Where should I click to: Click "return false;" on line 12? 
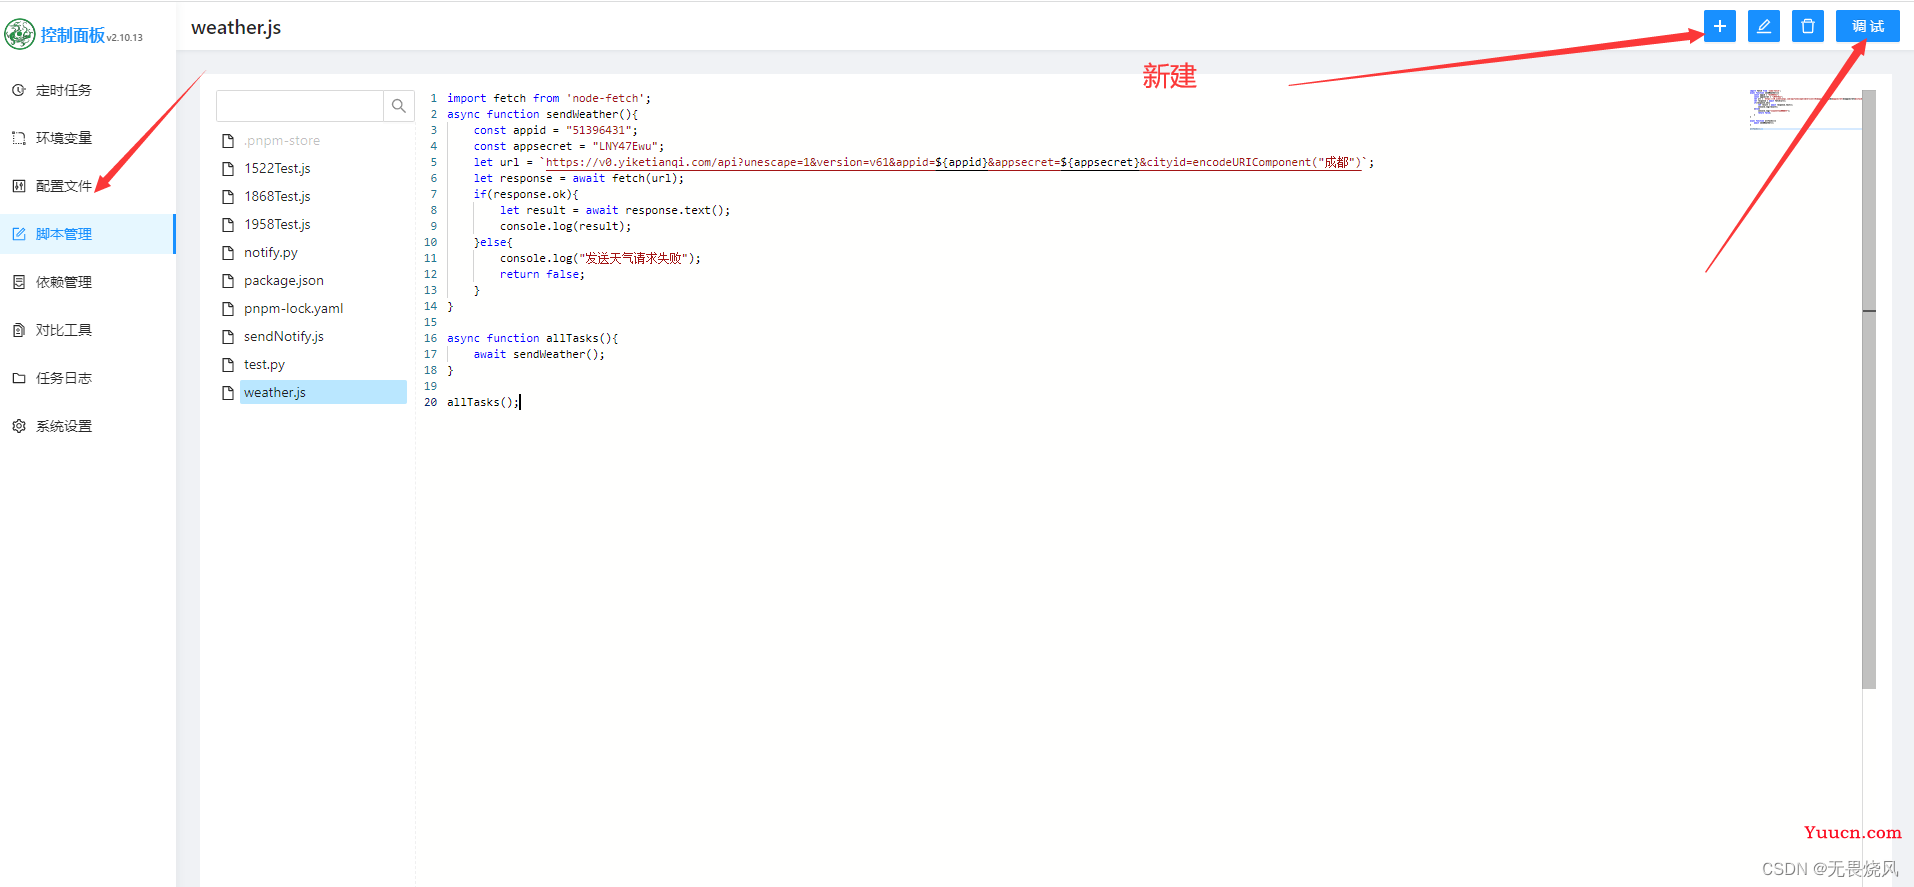click(542, 274)
